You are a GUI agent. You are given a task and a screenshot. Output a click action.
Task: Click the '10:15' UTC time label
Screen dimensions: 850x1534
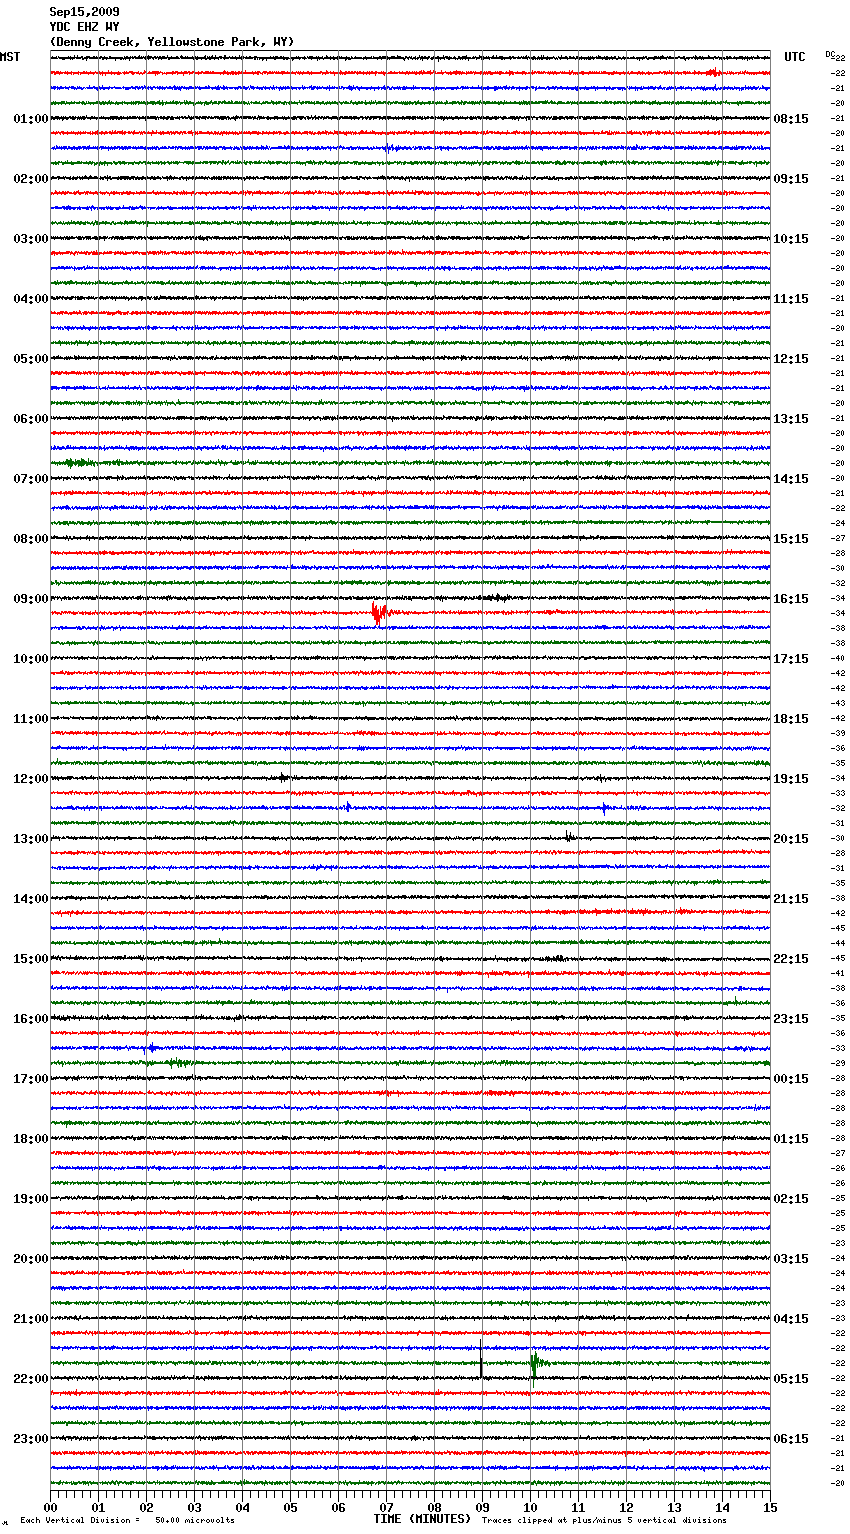pos(791,239)
